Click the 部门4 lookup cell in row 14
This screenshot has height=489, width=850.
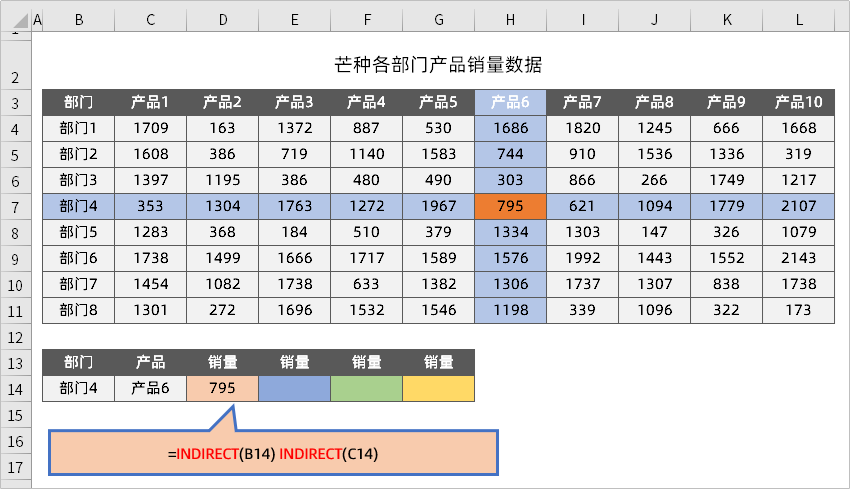pyautogui.click(x=78, y=388)
